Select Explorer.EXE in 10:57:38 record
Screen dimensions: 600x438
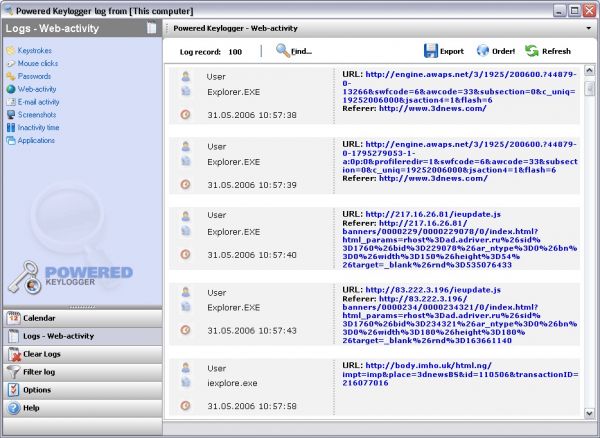233,92
